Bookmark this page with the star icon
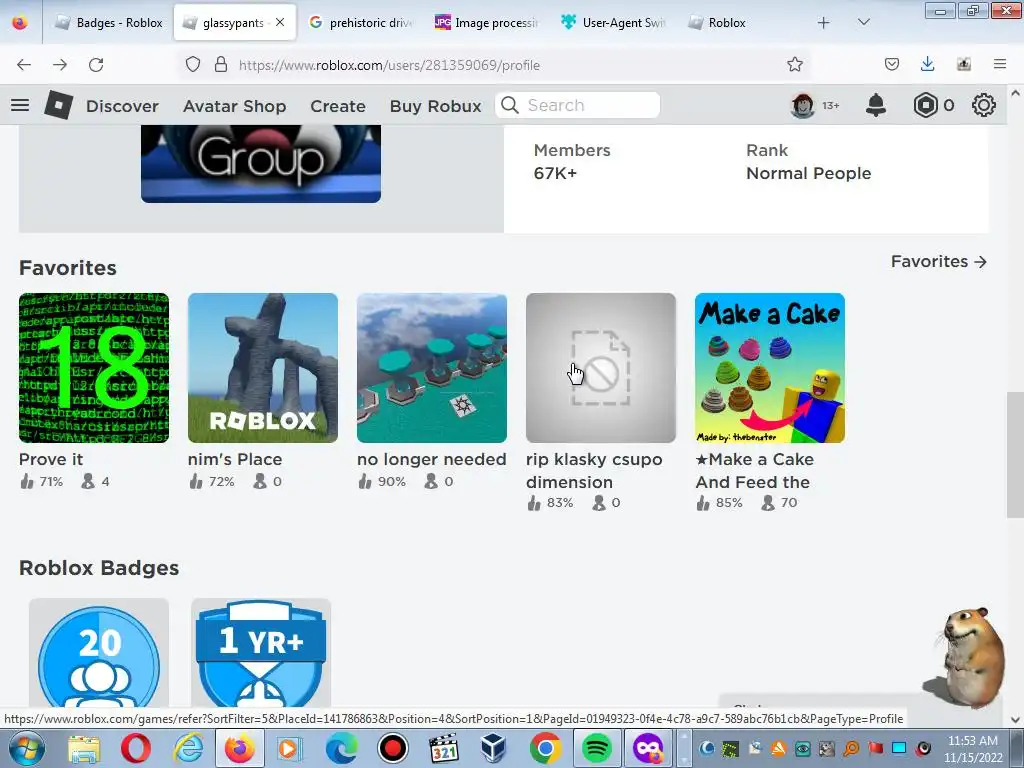 click(x=795, y=65)
